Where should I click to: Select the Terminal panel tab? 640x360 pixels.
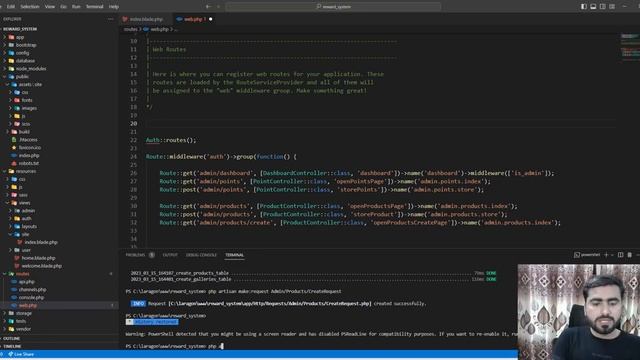(234, 255)
